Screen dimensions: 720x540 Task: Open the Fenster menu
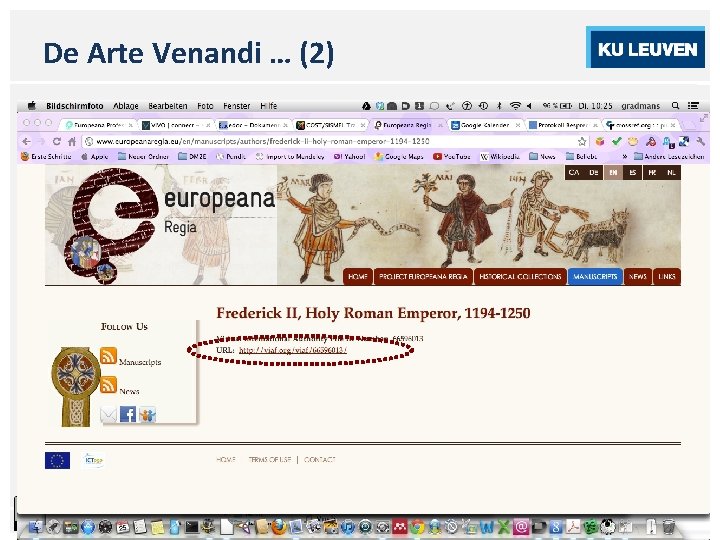click(x=236, y=106)
